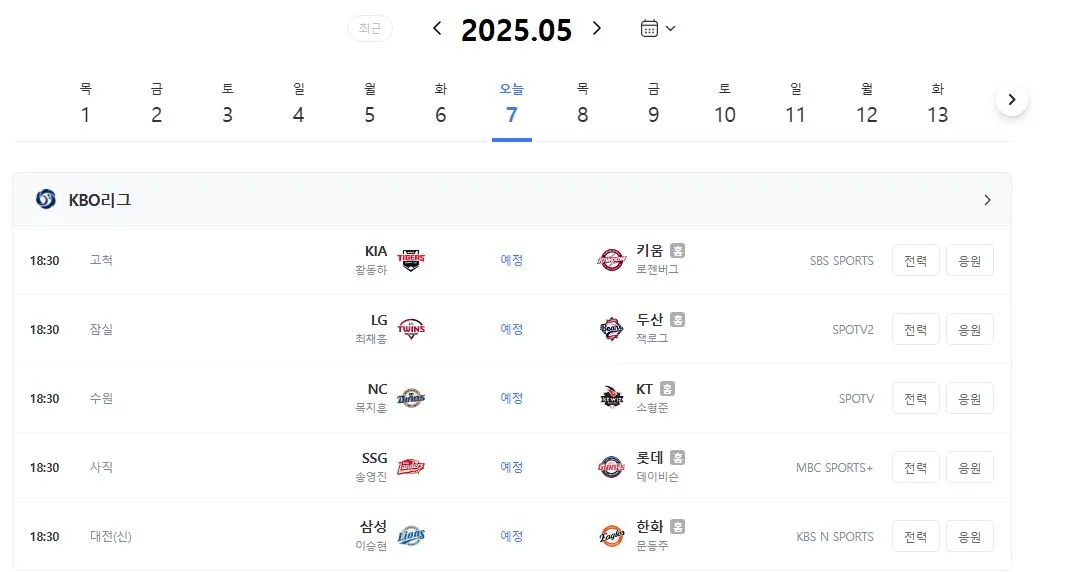Screen dimensions: 1065x572
Task: Select date 8 목 tab
Action: (x=583, y=104)
